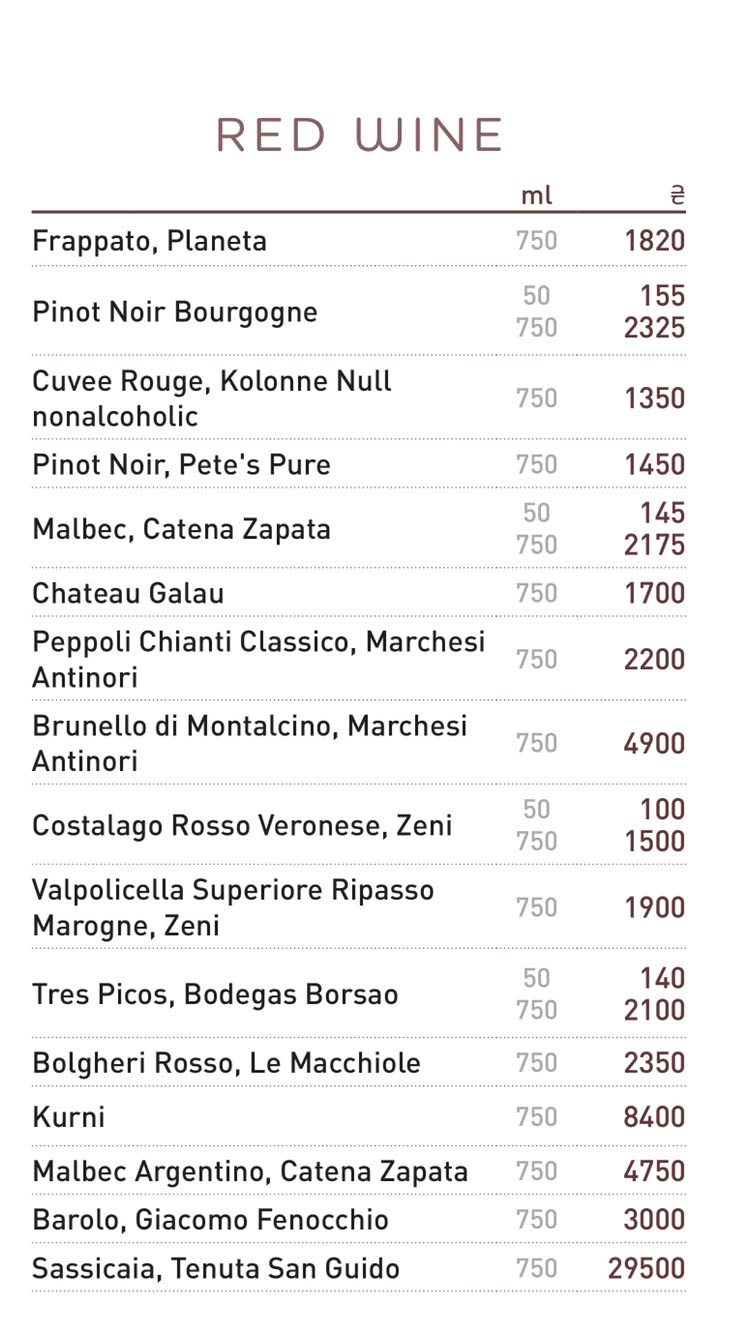The height and width of the screenshot is (1333, 750).
Task: Tap Barolo, Giacomo Fenocchio
Action: 358,1220
